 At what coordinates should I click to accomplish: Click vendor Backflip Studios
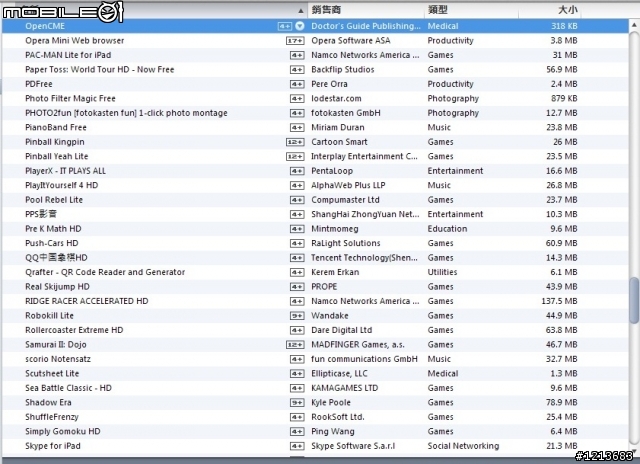(342, 69)
